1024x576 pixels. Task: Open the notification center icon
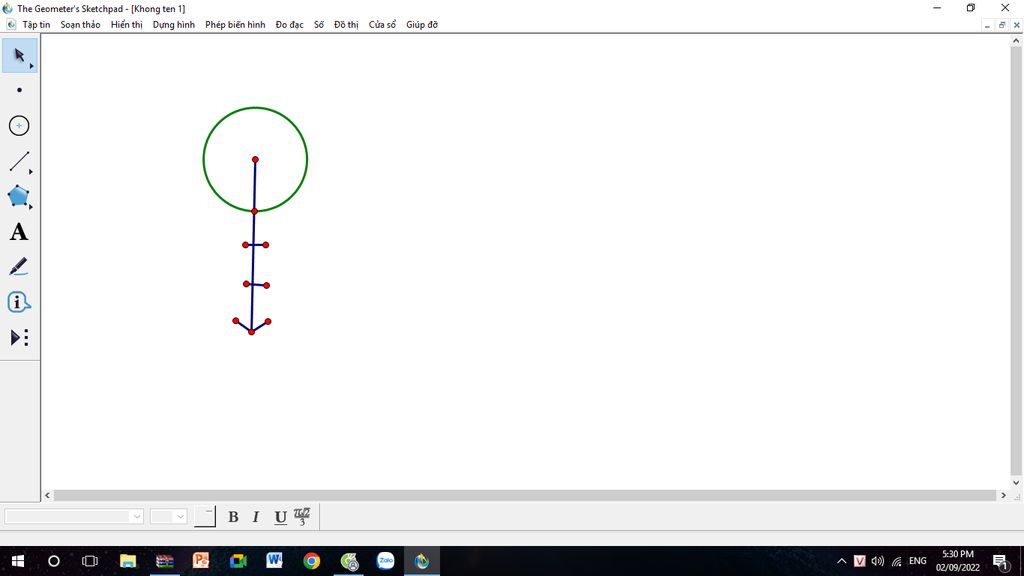(1000, 561)
